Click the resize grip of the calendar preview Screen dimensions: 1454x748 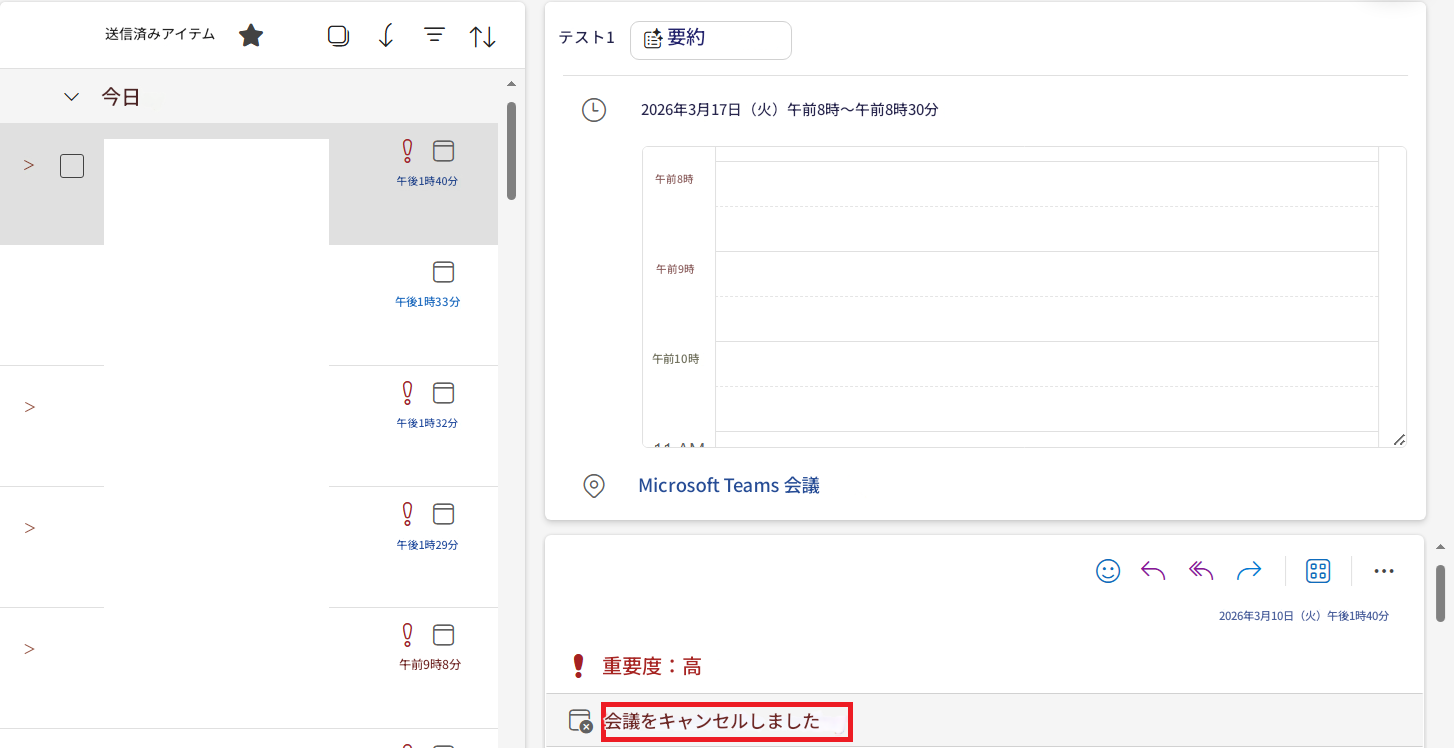click(1399, 439)
